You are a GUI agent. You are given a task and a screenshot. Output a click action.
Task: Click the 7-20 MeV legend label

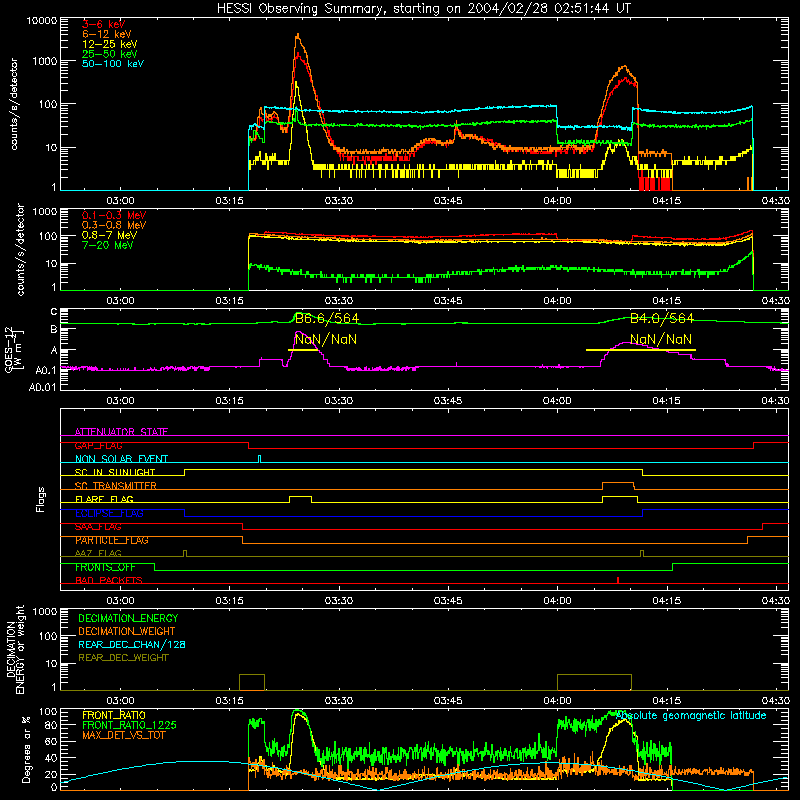coord(108,245)
